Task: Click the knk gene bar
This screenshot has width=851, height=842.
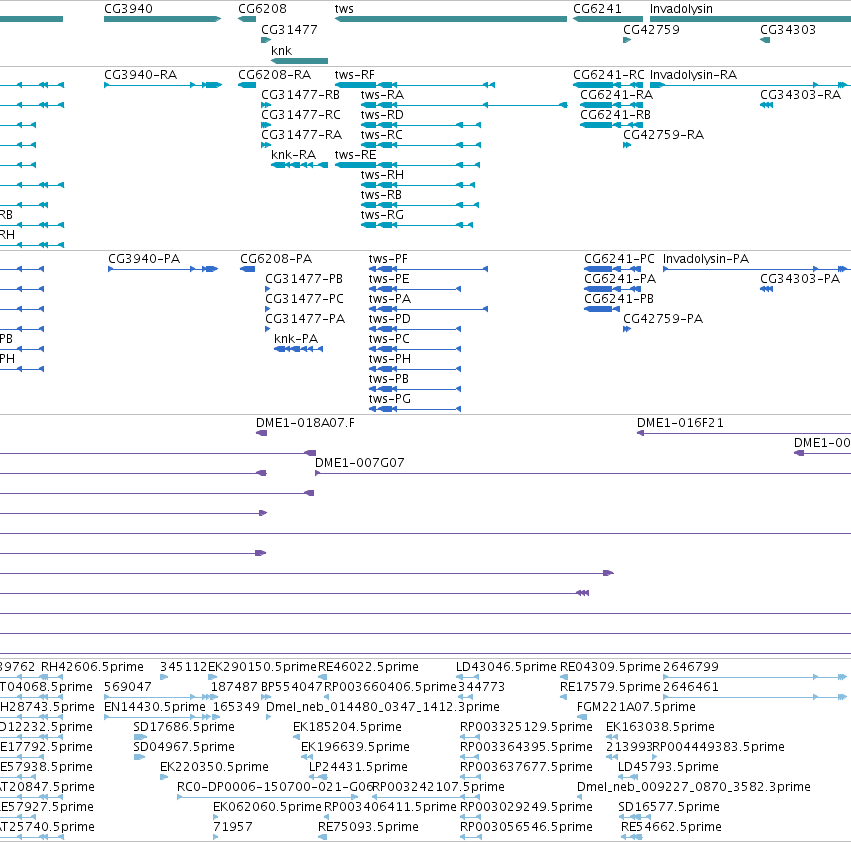Action: [x=300, y=61]
